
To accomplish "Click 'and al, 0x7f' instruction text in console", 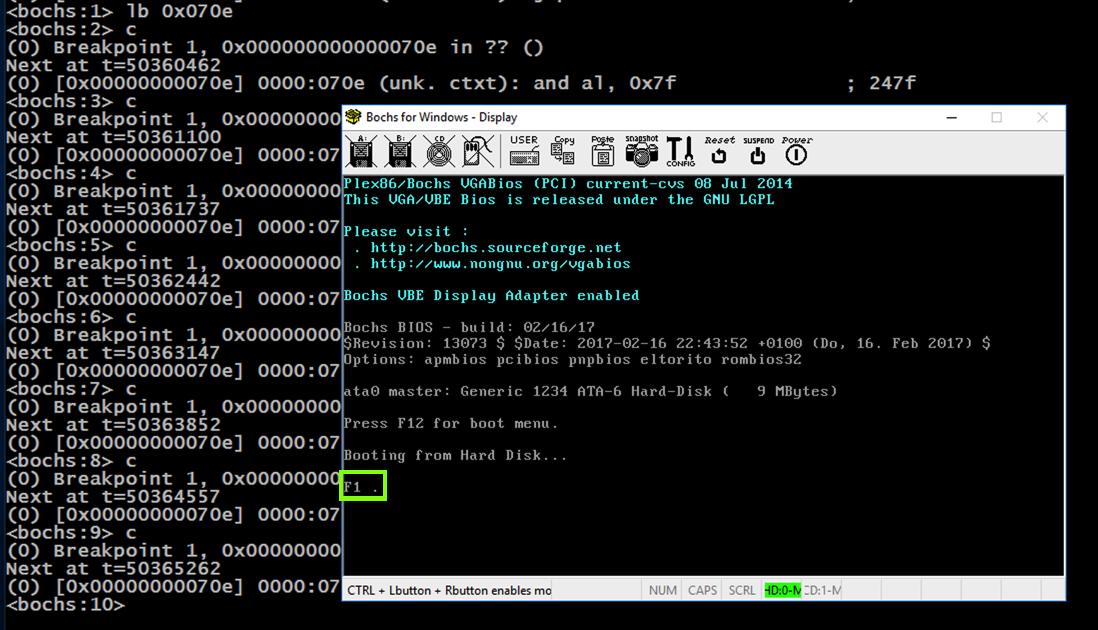I will [605, 83].
